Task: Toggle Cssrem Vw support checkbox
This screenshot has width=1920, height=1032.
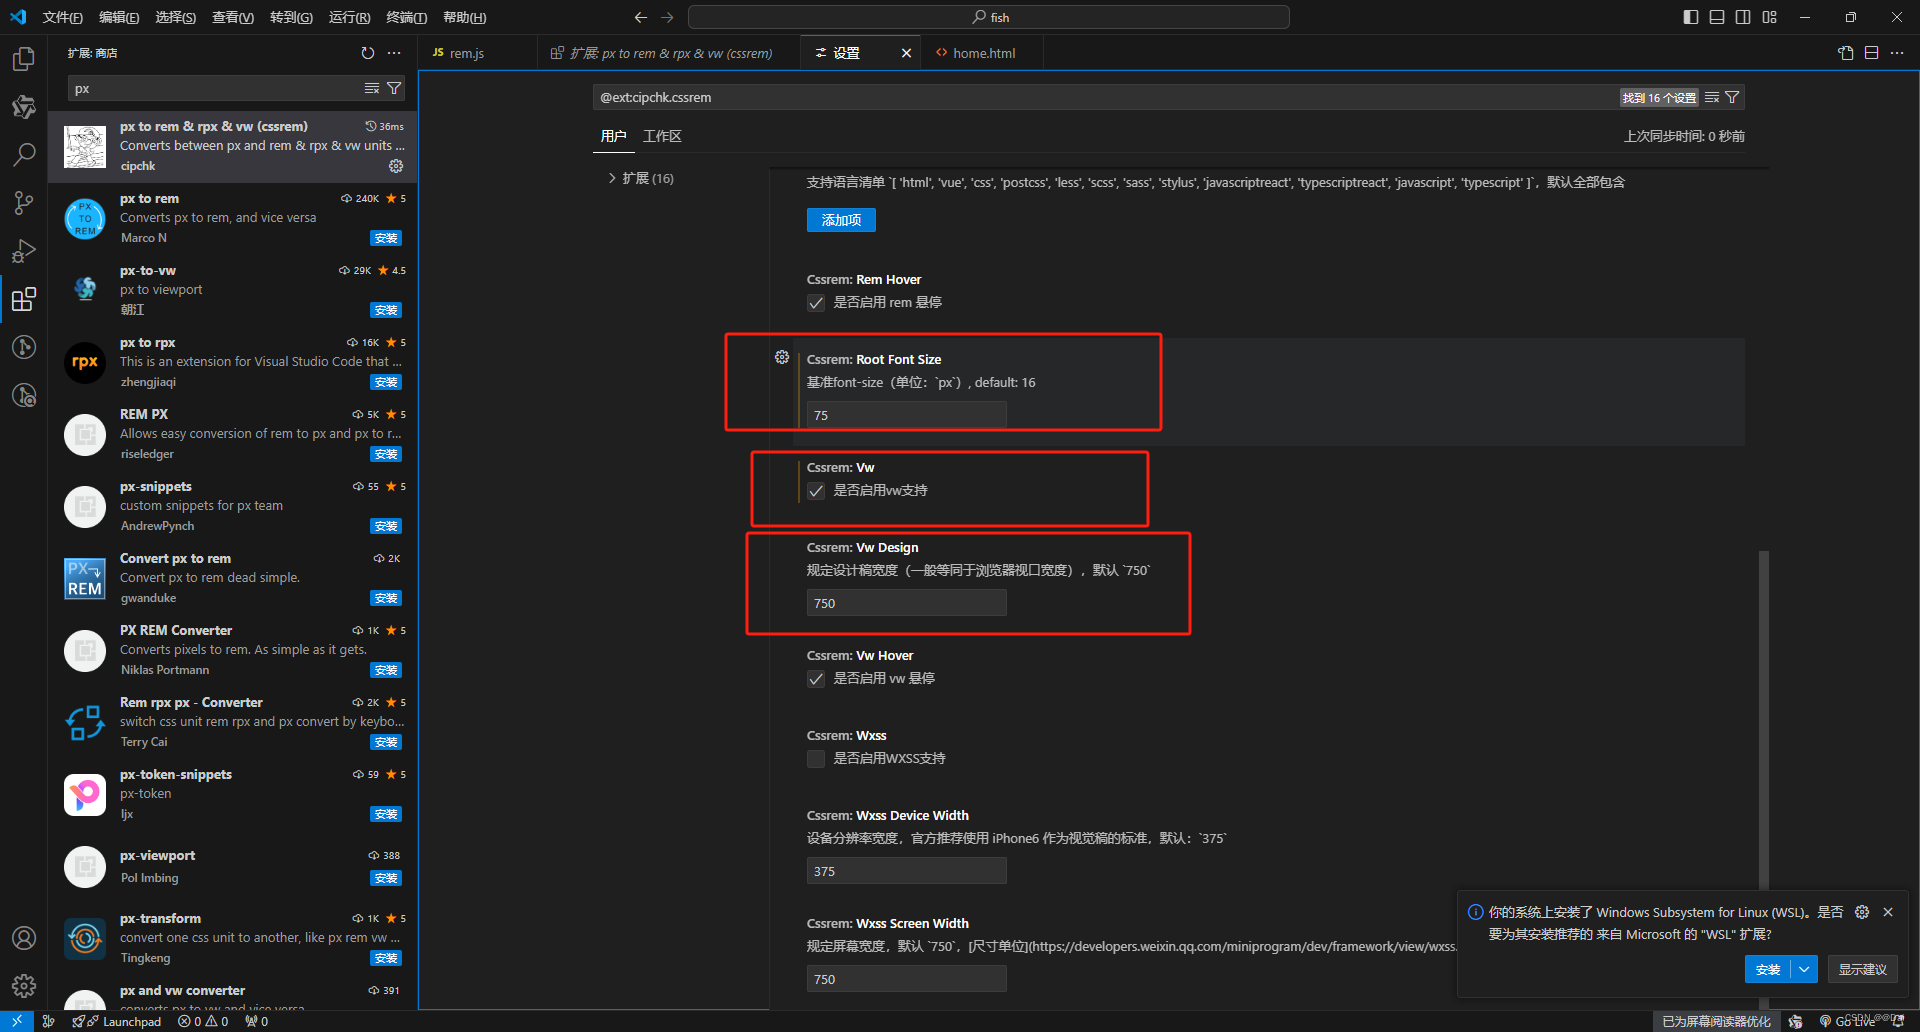Action: (x=816, y=491)
